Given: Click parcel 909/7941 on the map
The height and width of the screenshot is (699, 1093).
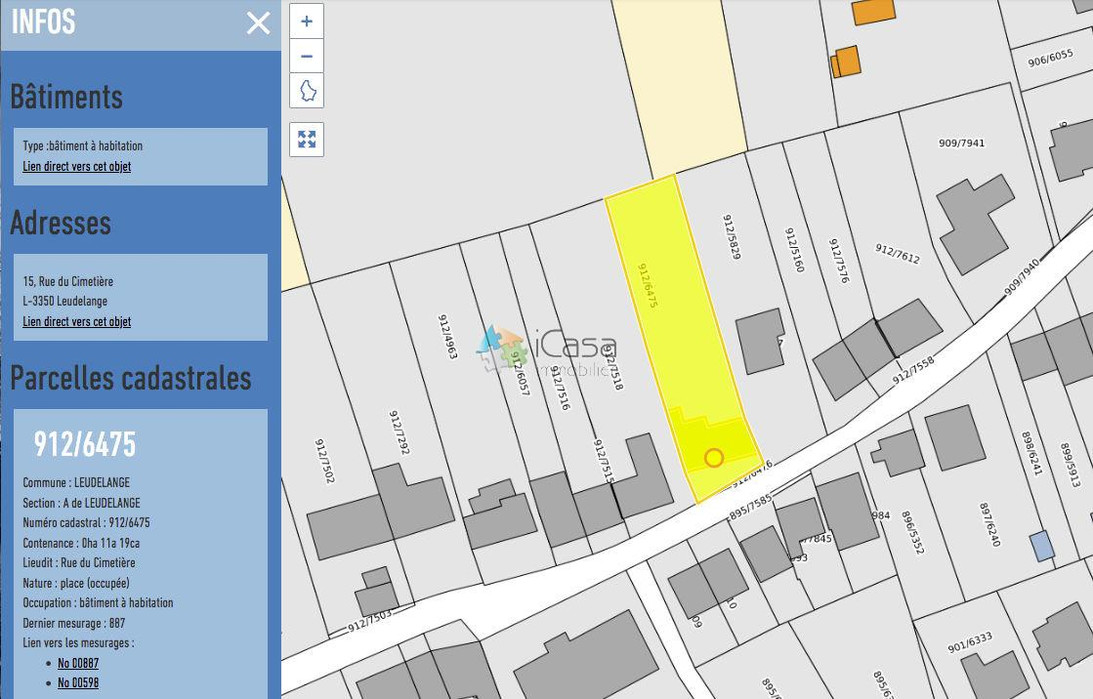Looking at the screenshot, I should [960, 144].
